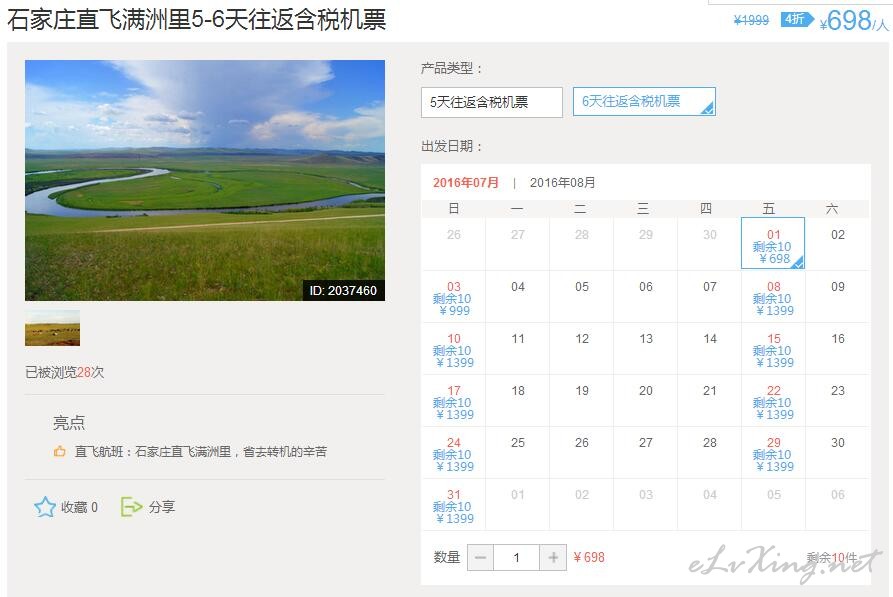Image resolution: width=893 pixels, height=597 pixels.
Task: Click the green share icon
Action: [x=131, y=506]
